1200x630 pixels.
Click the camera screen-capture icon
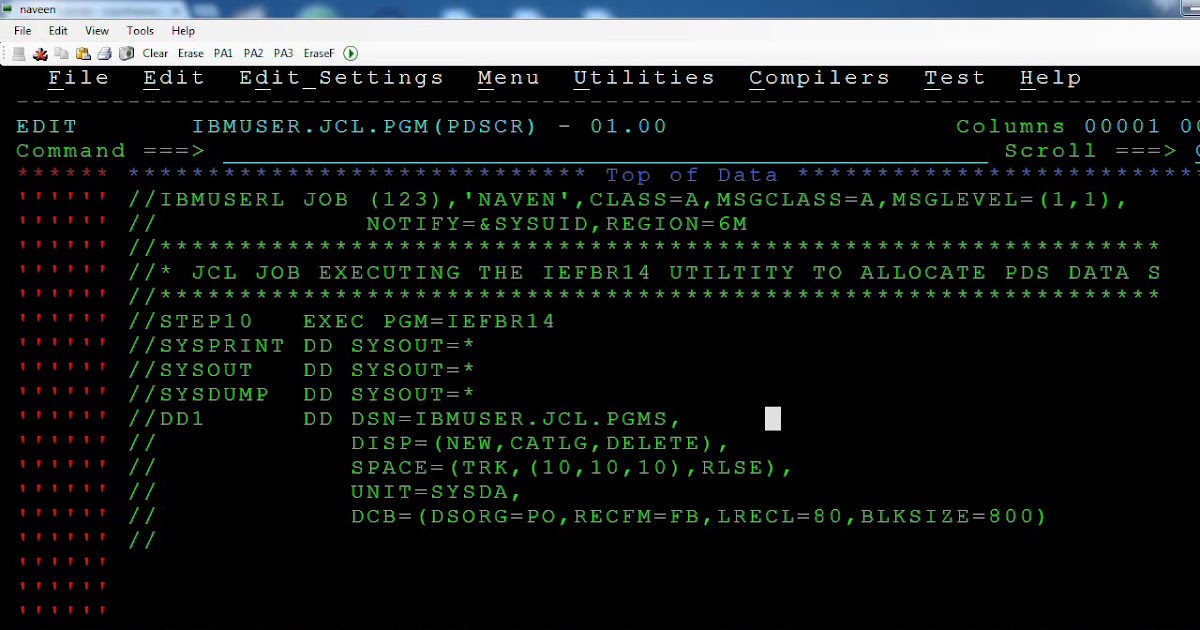point(126,53)
